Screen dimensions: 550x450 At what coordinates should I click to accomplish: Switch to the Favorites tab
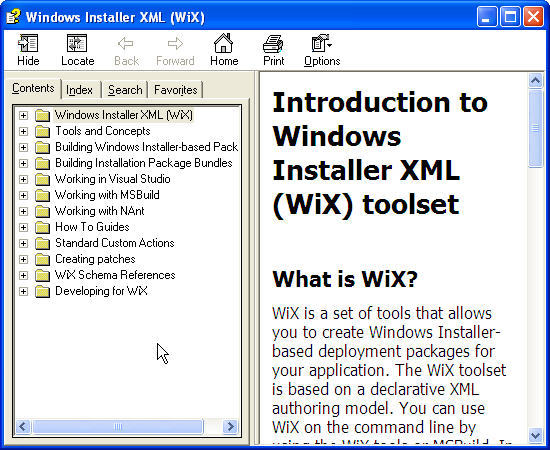[175, 90]
